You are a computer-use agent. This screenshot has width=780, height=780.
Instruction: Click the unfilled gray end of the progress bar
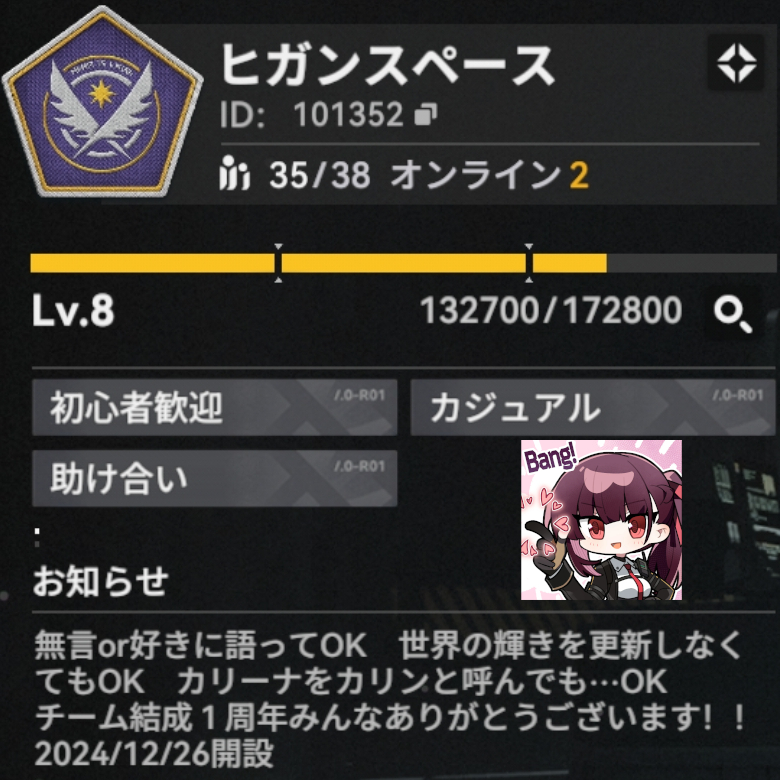691,263
